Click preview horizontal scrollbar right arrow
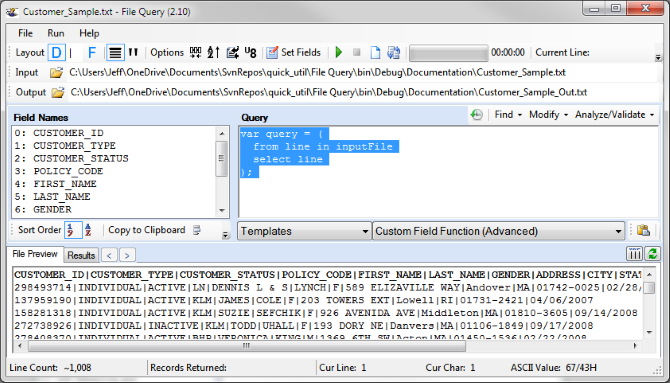This screenshot has height=383, width=670. [x=635, y=346]
